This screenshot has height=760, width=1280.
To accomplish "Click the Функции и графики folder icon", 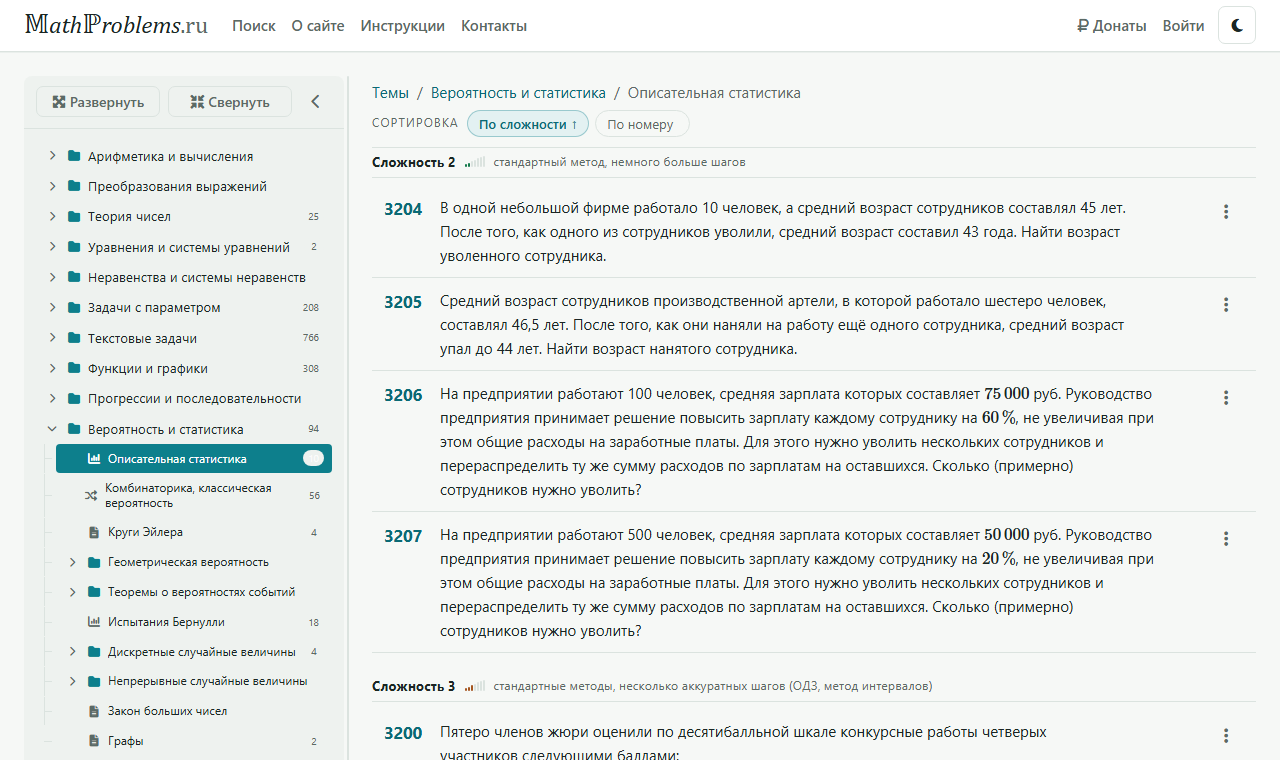I will click(x=74, y=368).
